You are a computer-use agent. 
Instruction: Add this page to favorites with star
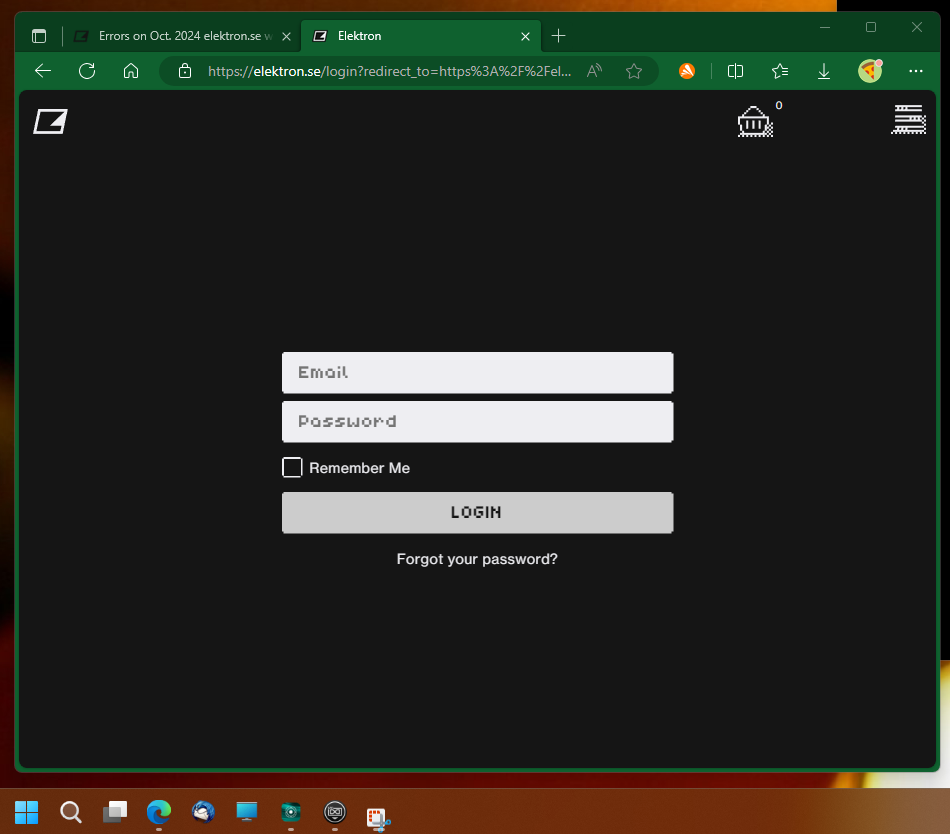point(633,71)
